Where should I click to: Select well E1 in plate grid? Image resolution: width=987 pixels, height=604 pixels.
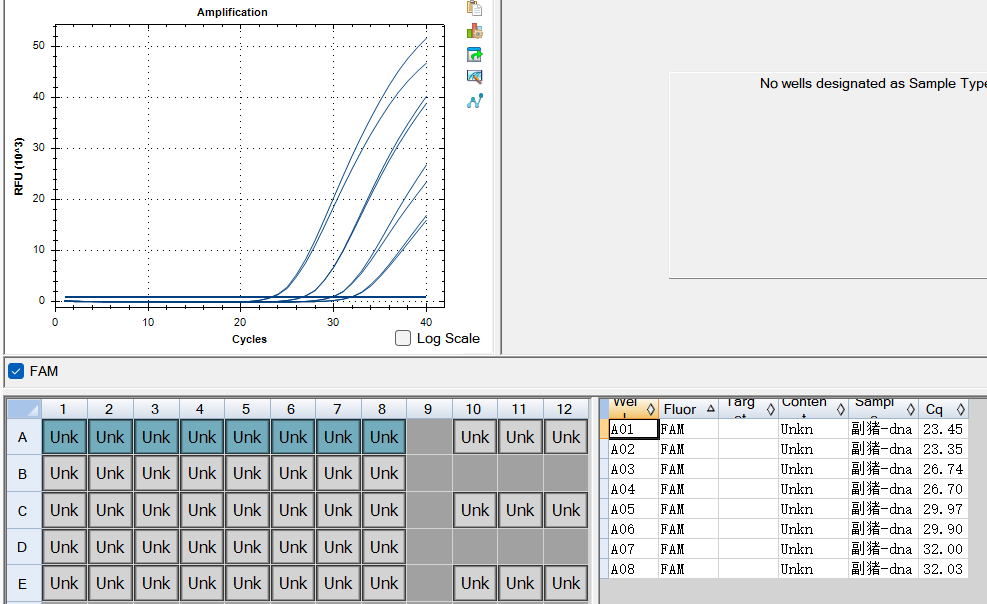(64, 583)
